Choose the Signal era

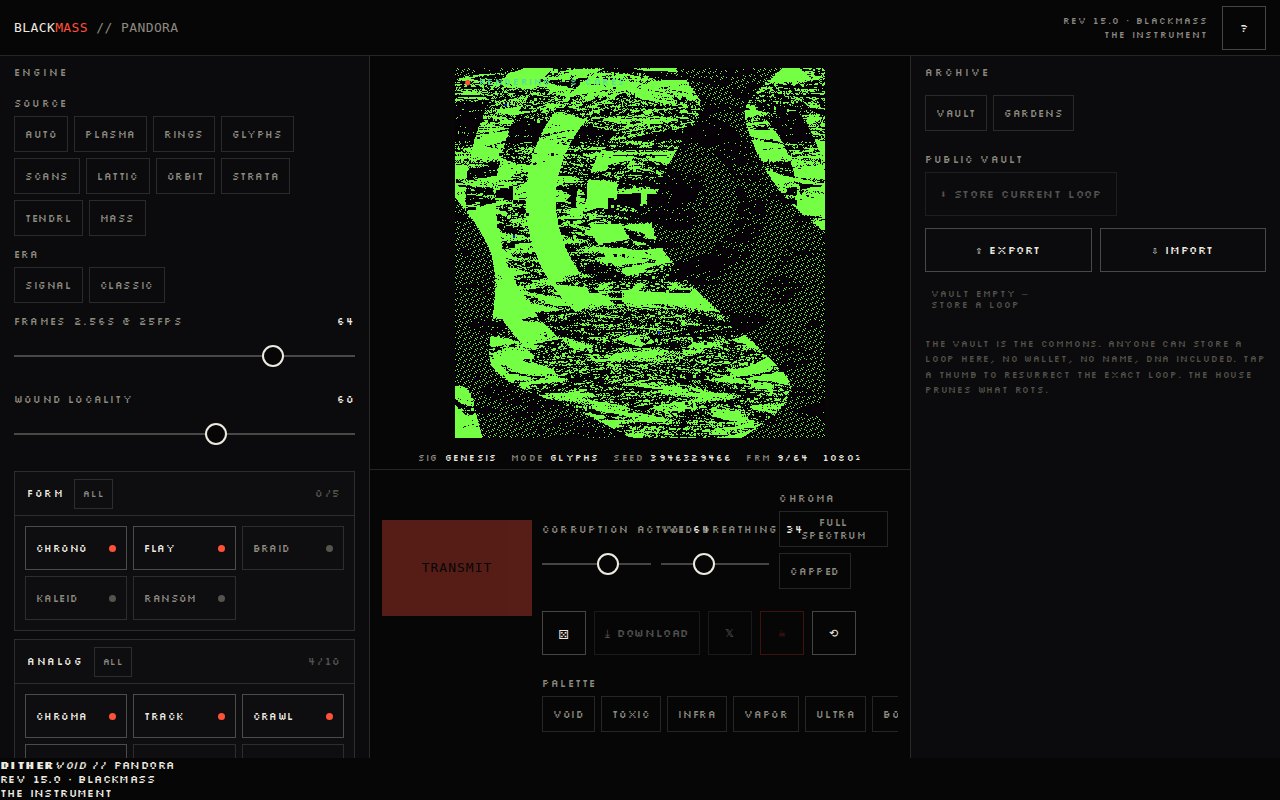click(49, 285)
